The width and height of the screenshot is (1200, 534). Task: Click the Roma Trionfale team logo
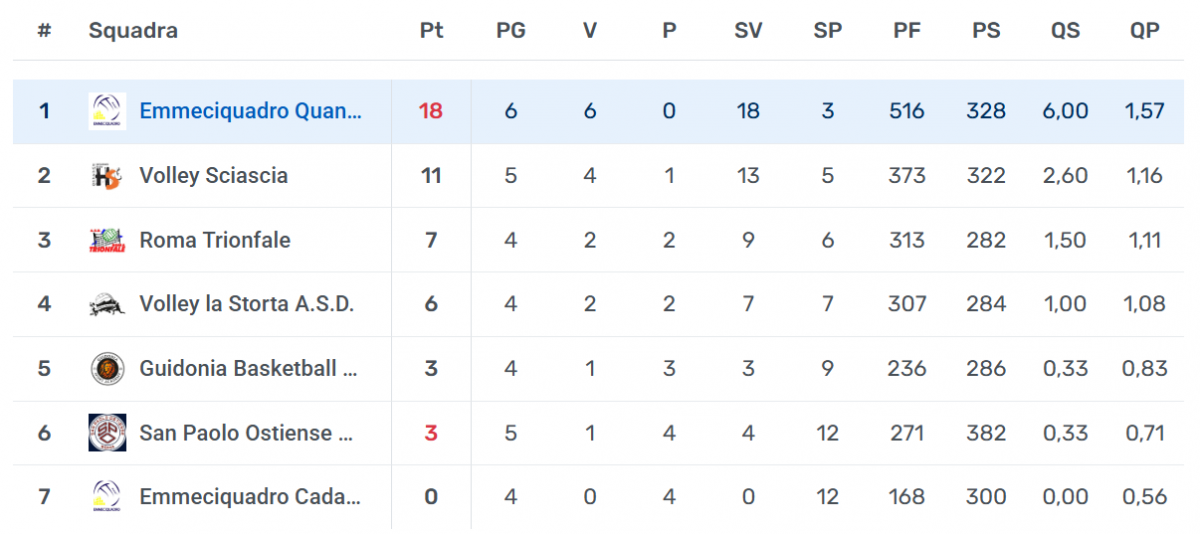pos(107,240)
